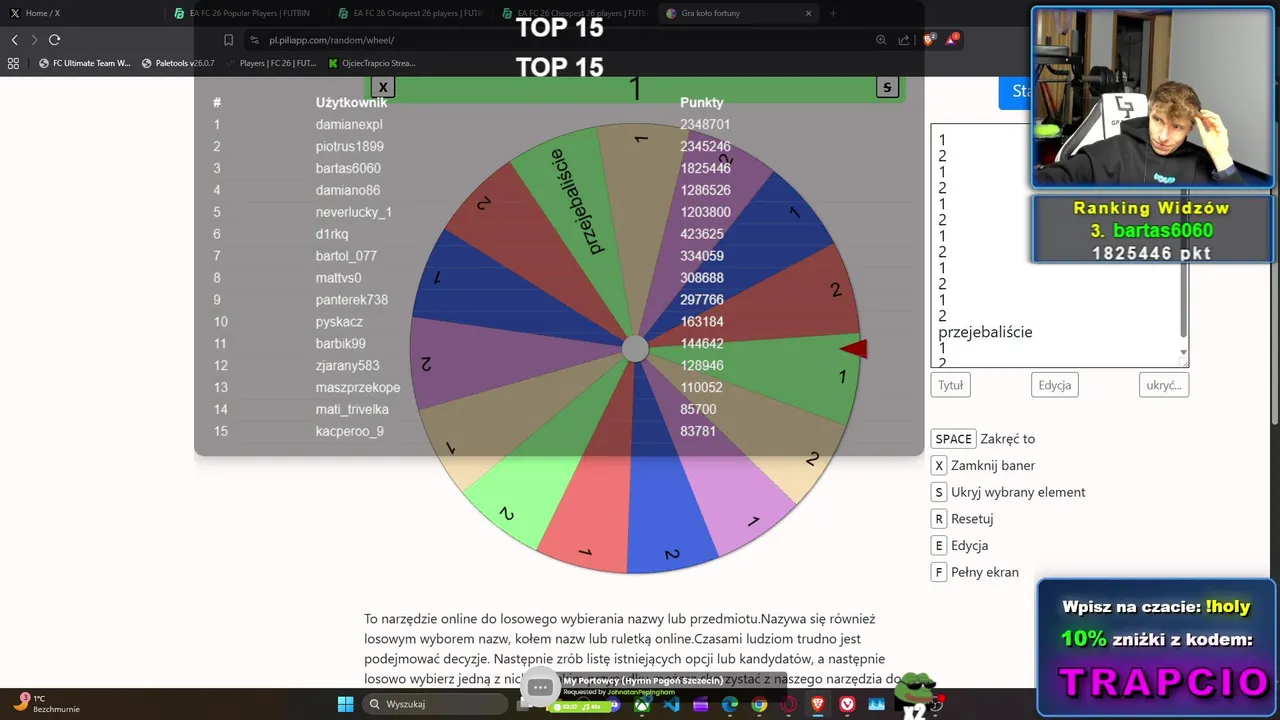Close the banner with the X button
1280x720 pixels.
click(383, 87)
